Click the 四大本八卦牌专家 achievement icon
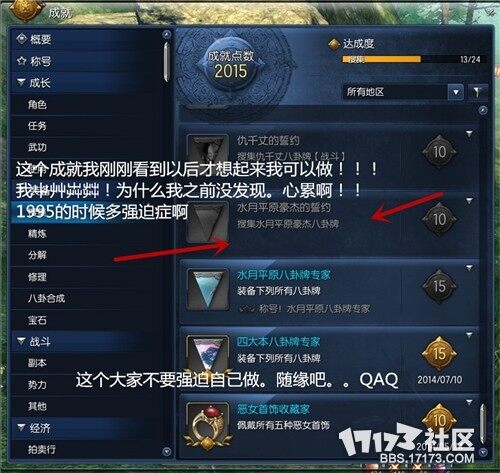 (x=208, y=354)
